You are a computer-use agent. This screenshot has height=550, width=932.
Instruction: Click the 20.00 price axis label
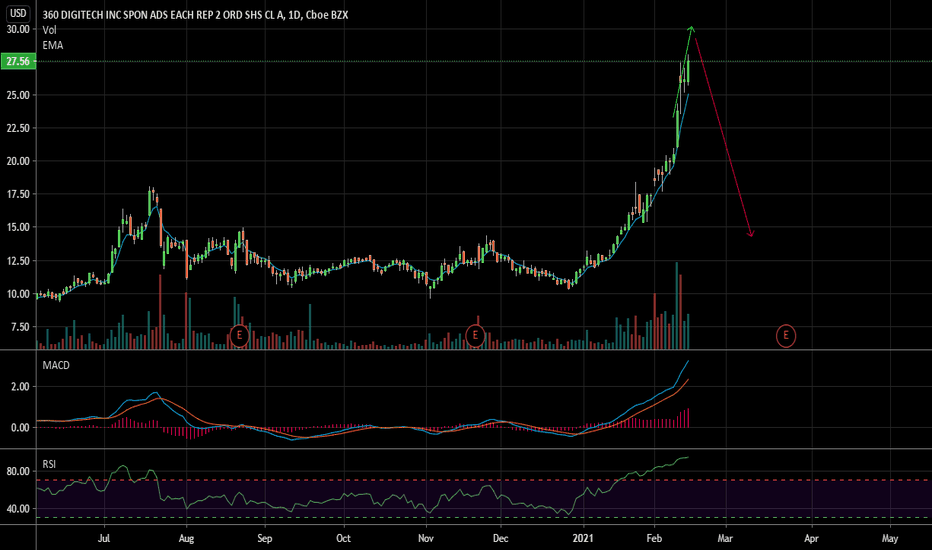(x=18, y=161)
